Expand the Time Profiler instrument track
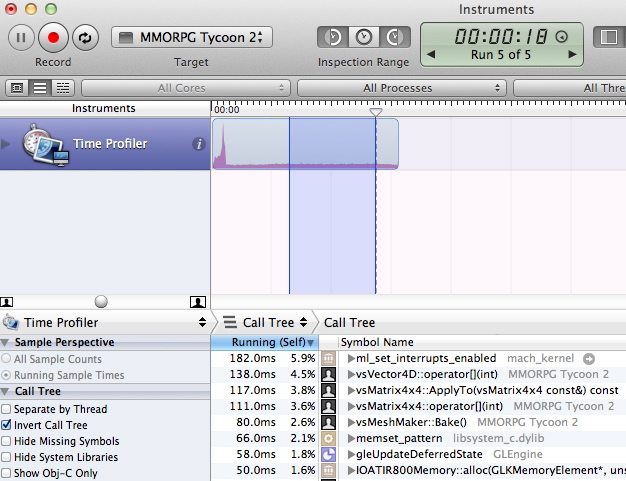The image size is (626, 481). click(6, 144)
